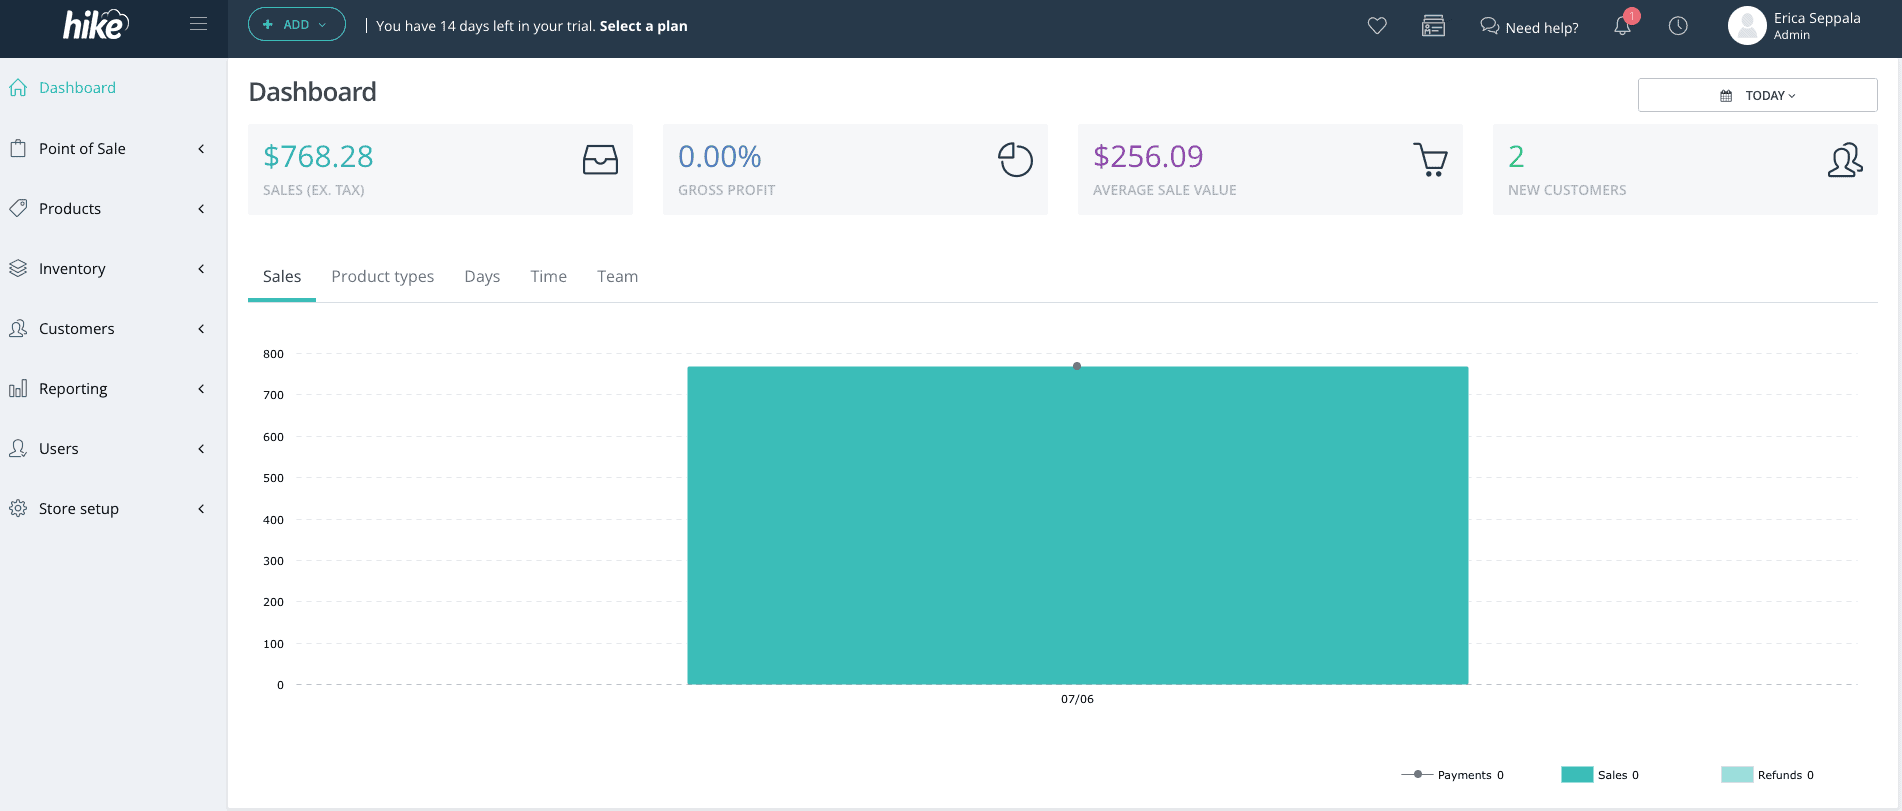The image size is (1902, 811).
Task: Expand the Users submenu chevron
Action: (201, 448)
